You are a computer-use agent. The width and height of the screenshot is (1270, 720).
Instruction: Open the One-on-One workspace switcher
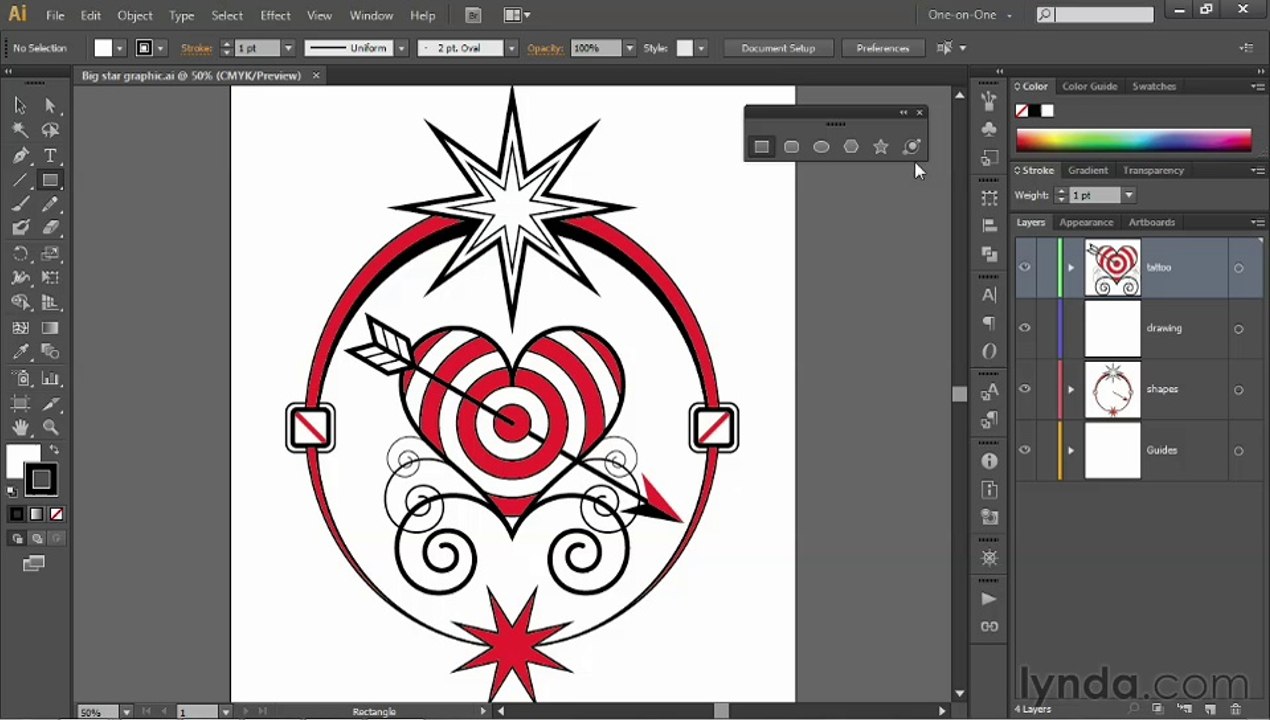click(x=970, y=15)
